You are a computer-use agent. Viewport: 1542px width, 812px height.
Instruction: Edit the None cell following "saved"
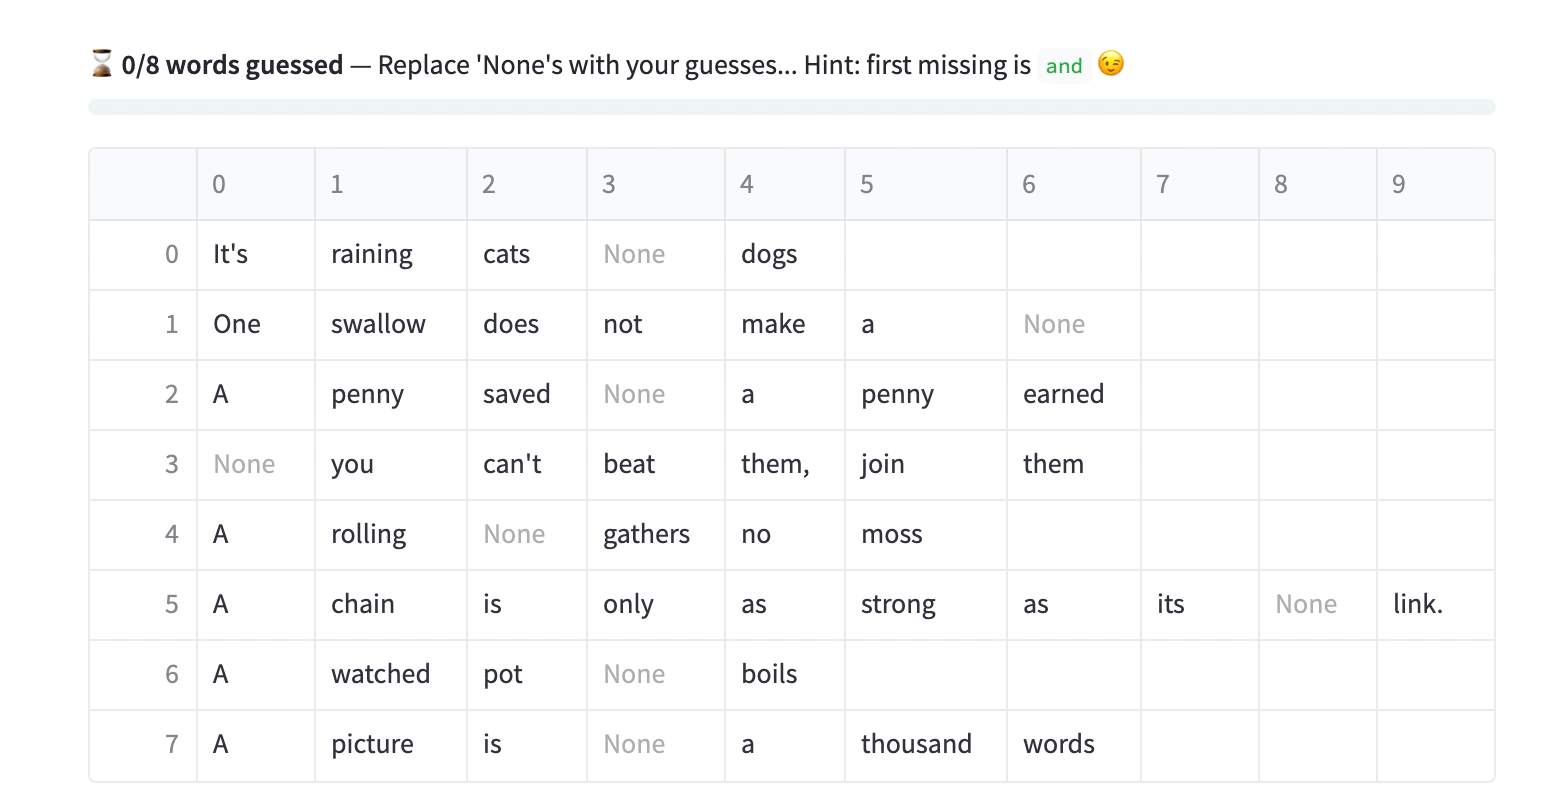[x=634, y=395]
